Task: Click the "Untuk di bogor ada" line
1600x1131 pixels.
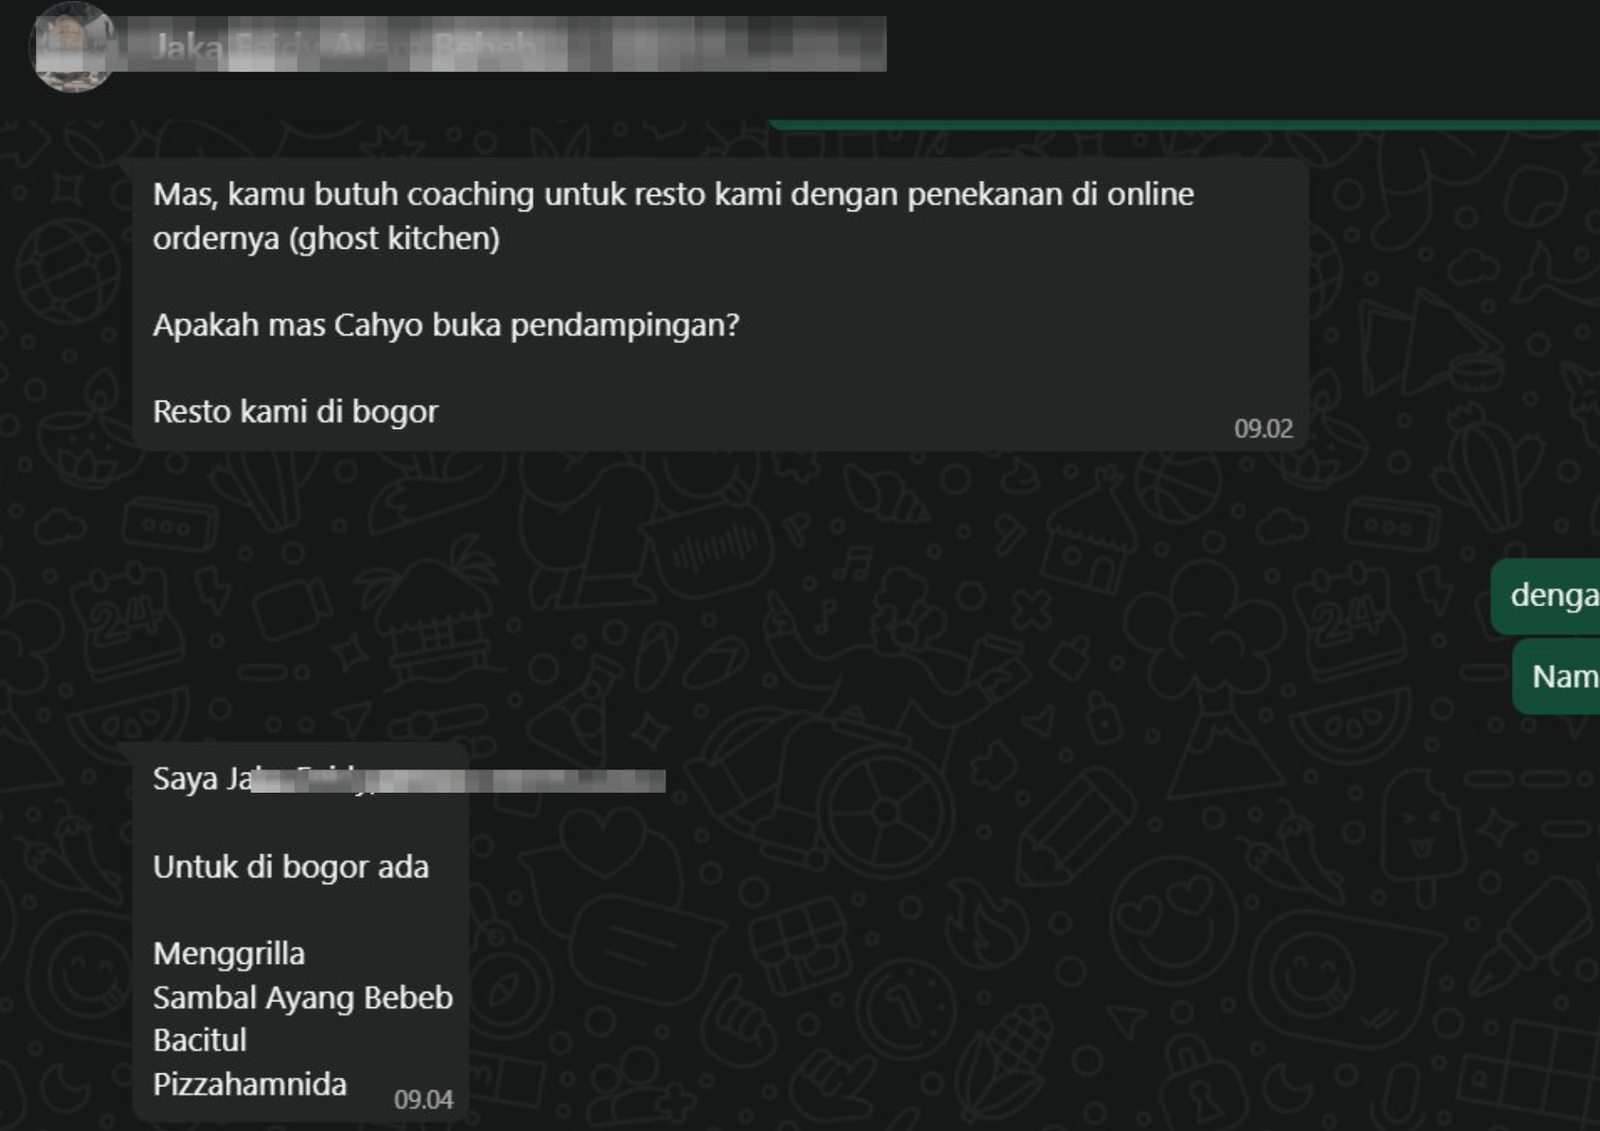Action: tap(291, 867)
